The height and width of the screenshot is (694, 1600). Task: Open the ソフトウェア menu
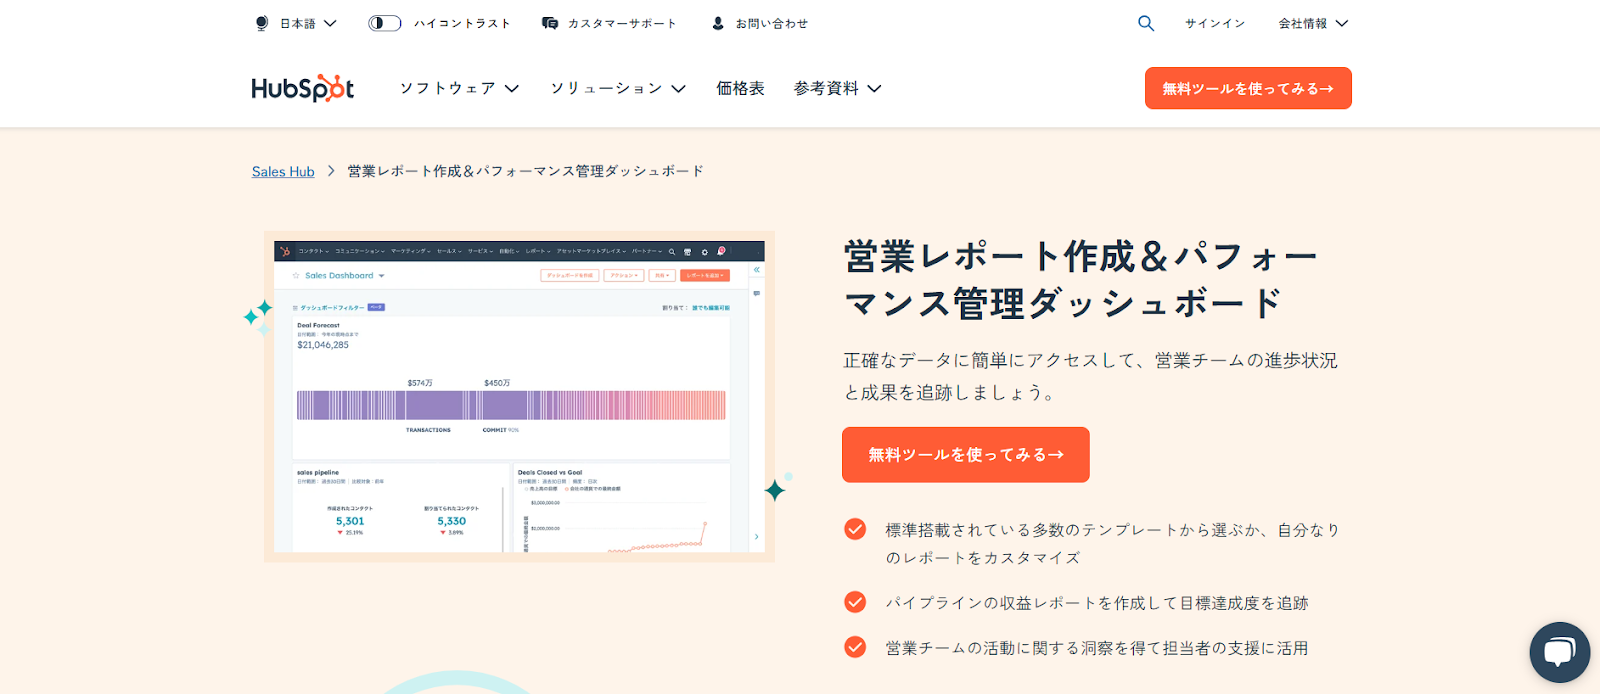tap(460, 88)
